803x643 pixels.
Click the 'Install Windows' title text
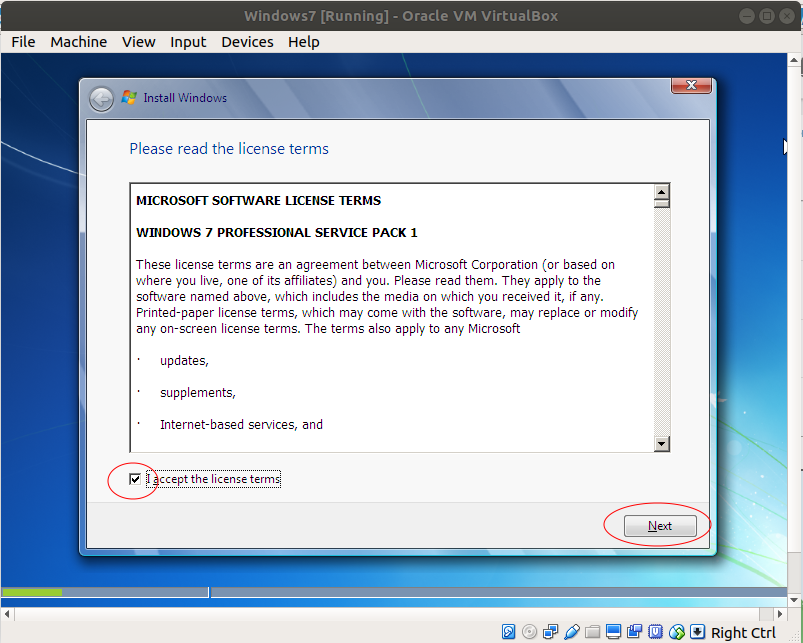[185, 98]
